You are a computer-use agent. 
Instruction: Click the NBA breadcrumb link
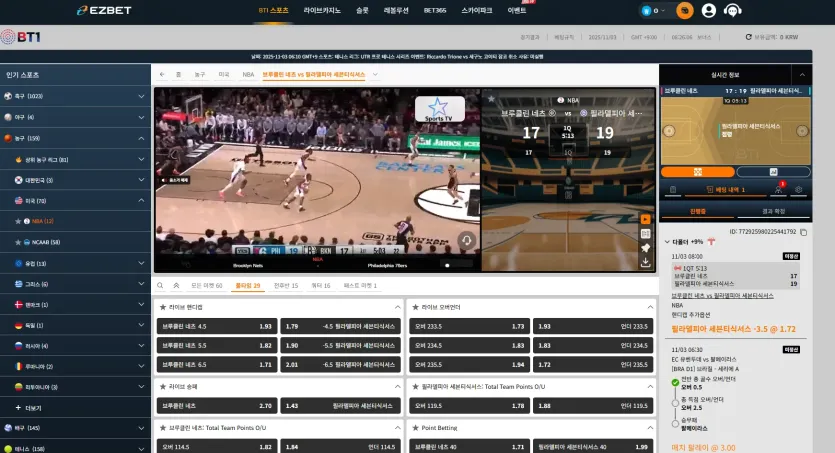[x=248, y=75]
